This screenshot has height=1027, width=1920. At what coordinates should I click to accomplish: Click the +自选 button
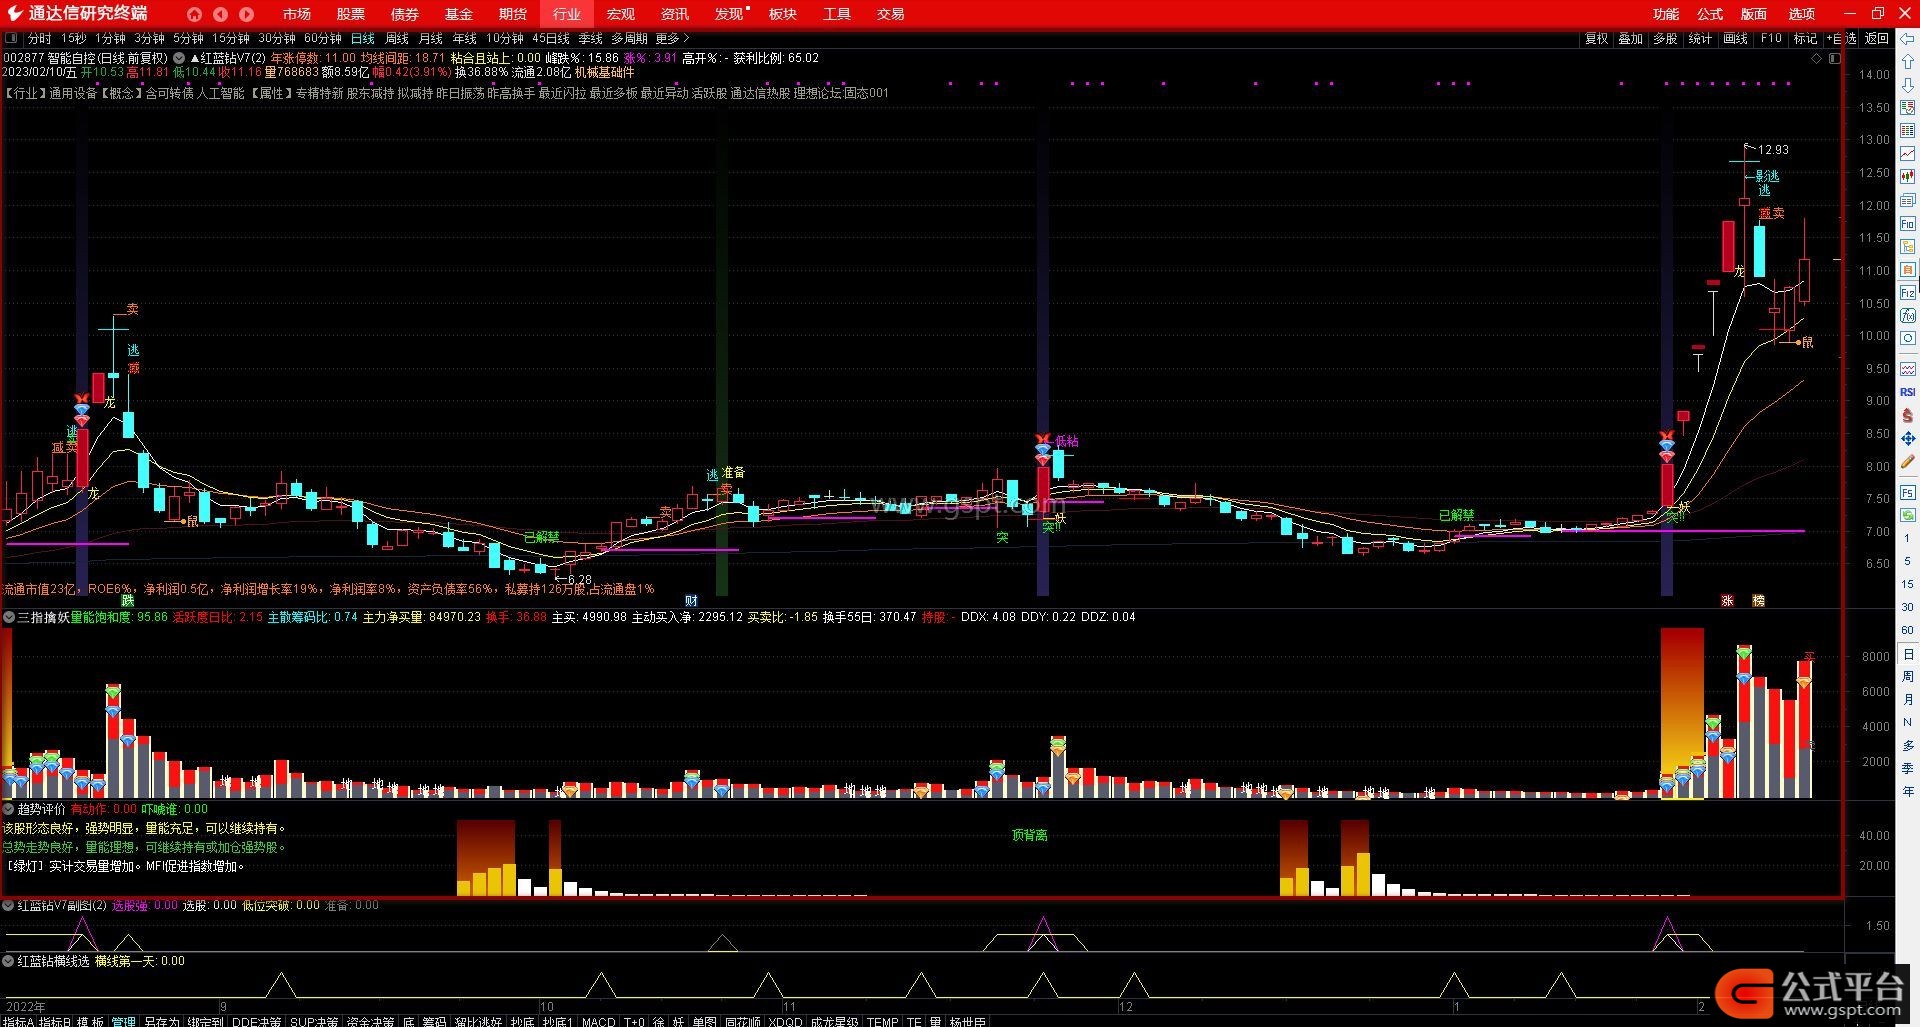pyautogui.click(x=1841, y=39)
